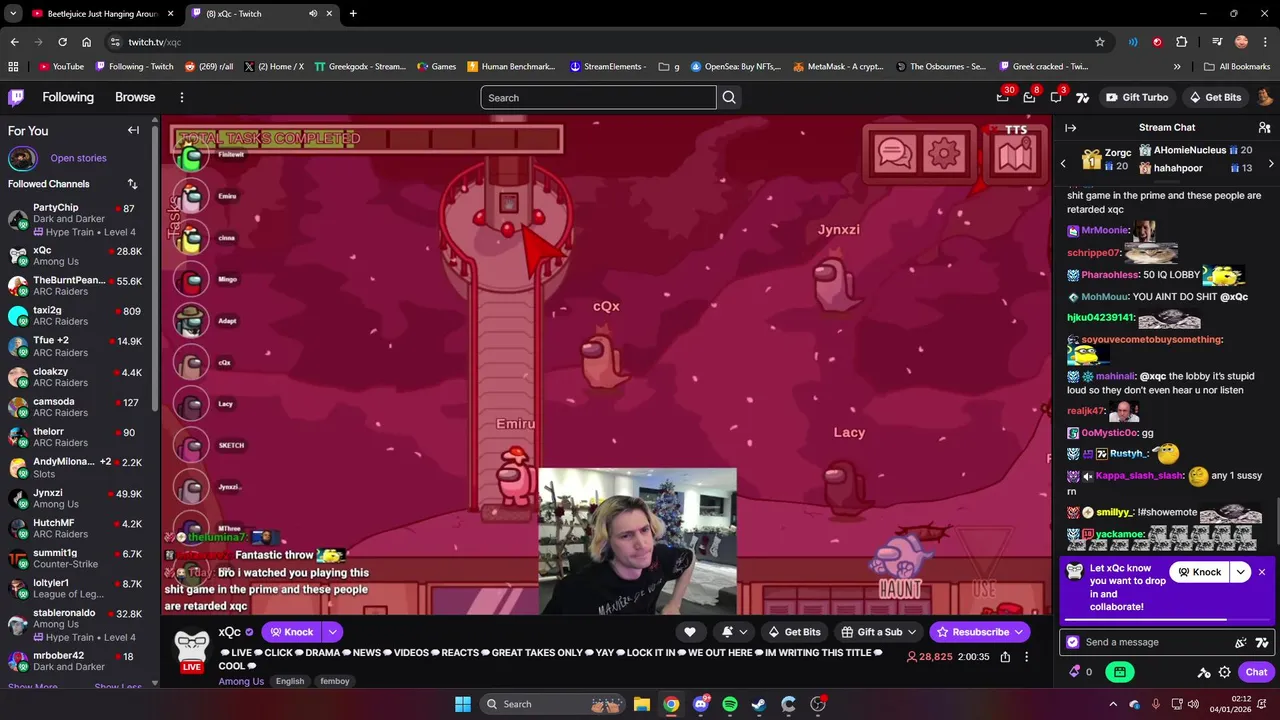Open chat settings gear icon
Screen dimensions: 1280x720
pyautogui.click(x=1224, y=672)
